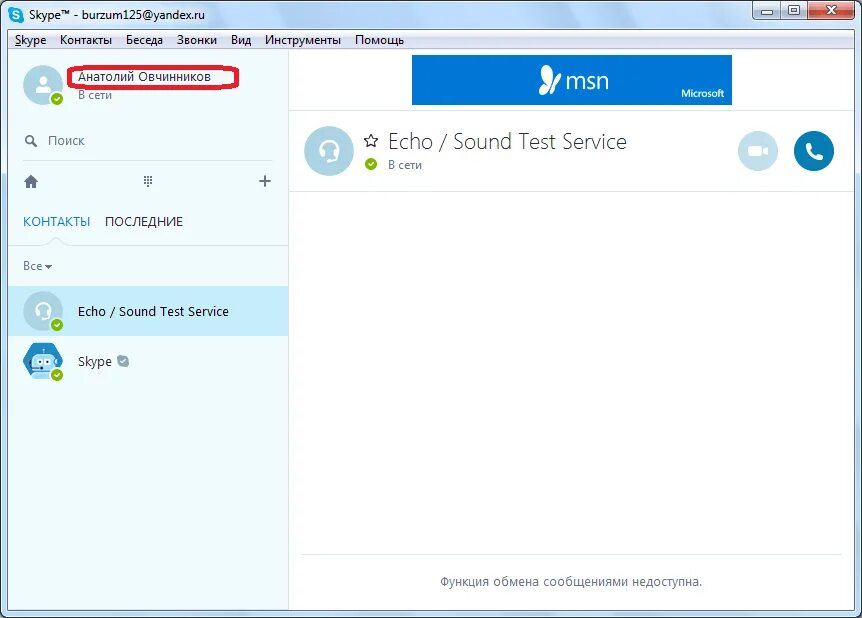The image size is (862, 618).
Task: Click the msn Microsoft banner
Action: [x=572, y=80]
